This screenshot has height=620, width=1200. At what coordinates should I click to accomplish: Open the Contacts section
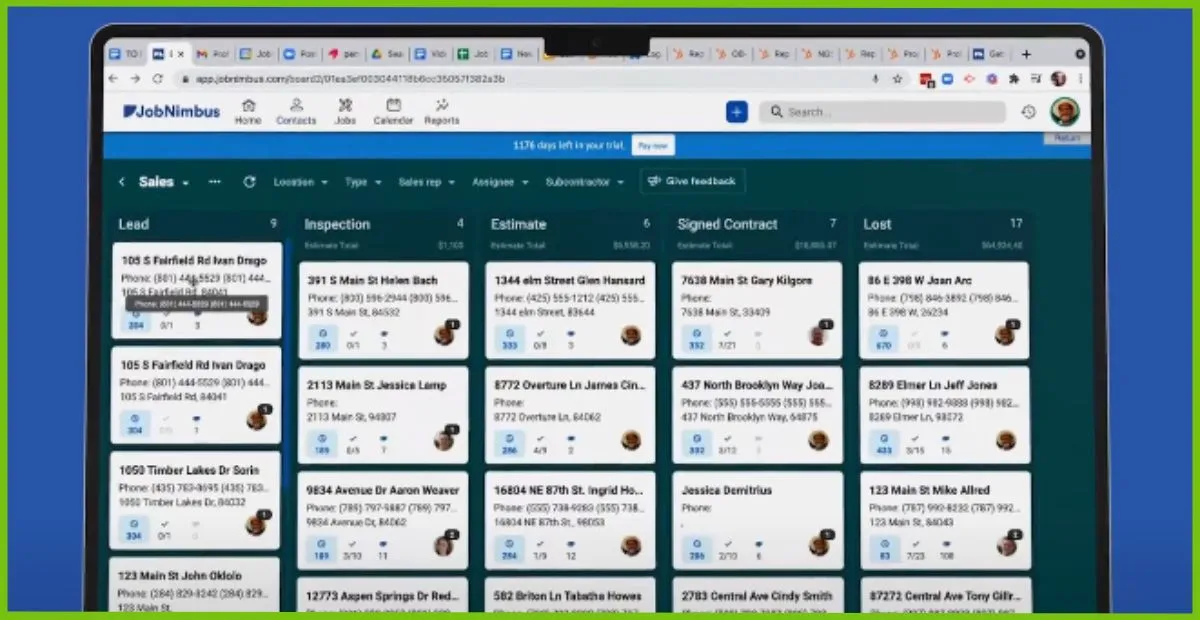(x=296, y=112)
